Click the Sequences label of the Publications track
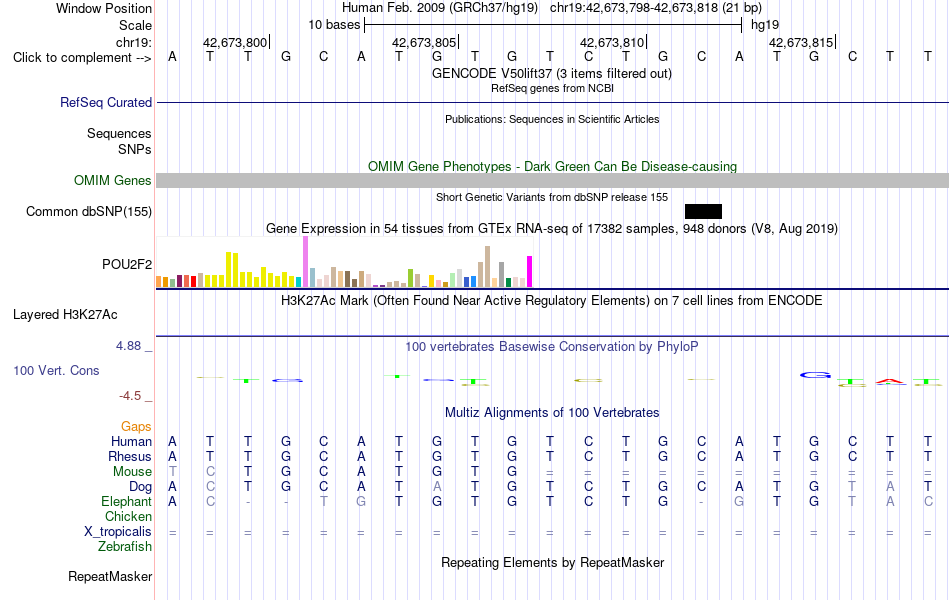This screenshot has width=950, height=600. [119, 133]
